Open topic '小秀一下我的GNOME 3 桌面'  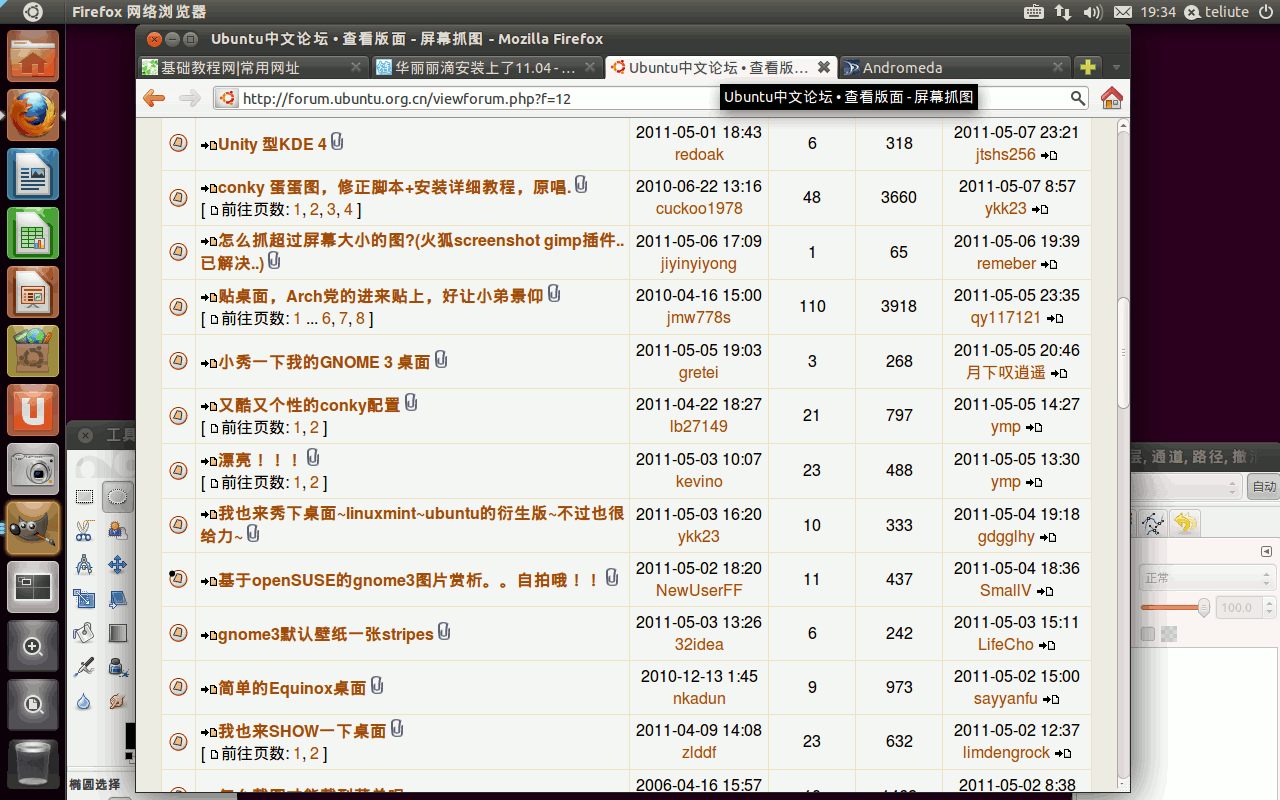(324, 362)
